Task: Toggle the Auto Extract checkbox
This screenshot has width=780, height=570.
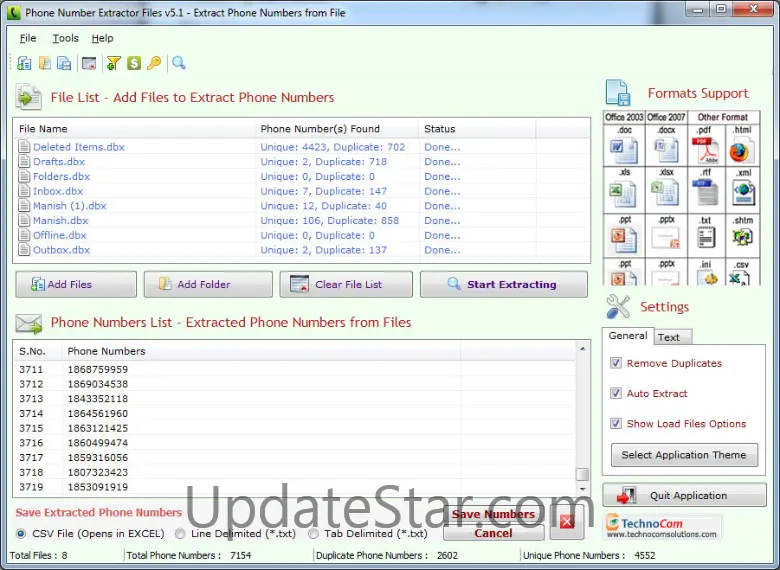Action: click(616, 393)
